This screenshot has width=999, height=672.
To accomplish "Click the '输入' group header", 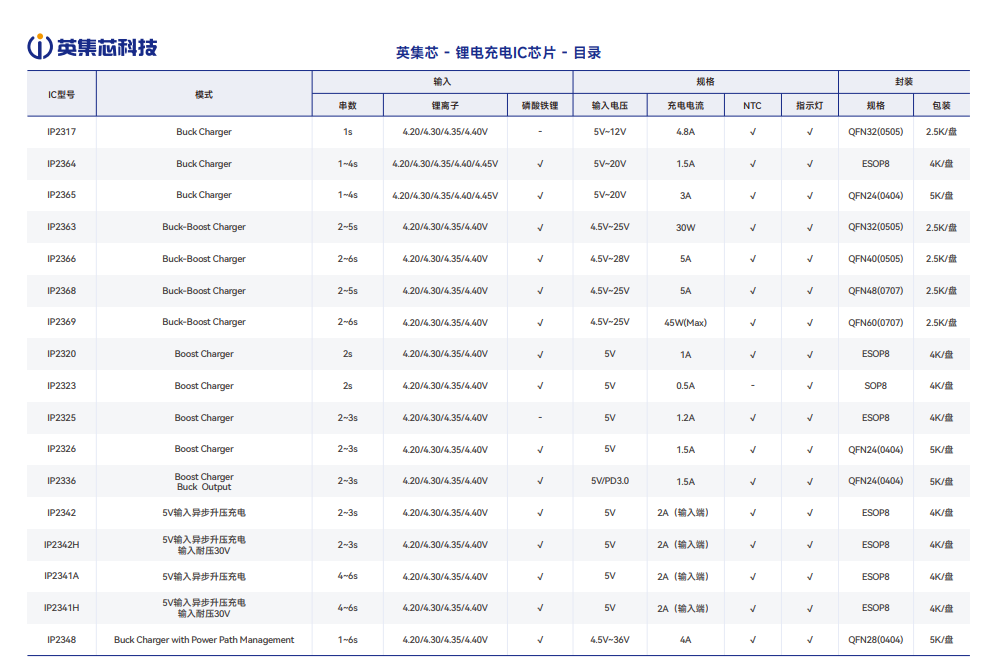I will click(442, 82).
